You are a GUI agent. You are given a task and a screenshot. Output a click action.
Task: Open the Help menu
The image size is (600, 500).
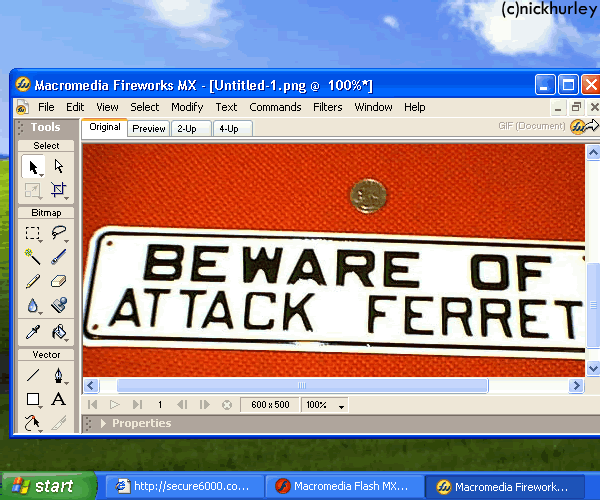(x=414, y=107)
